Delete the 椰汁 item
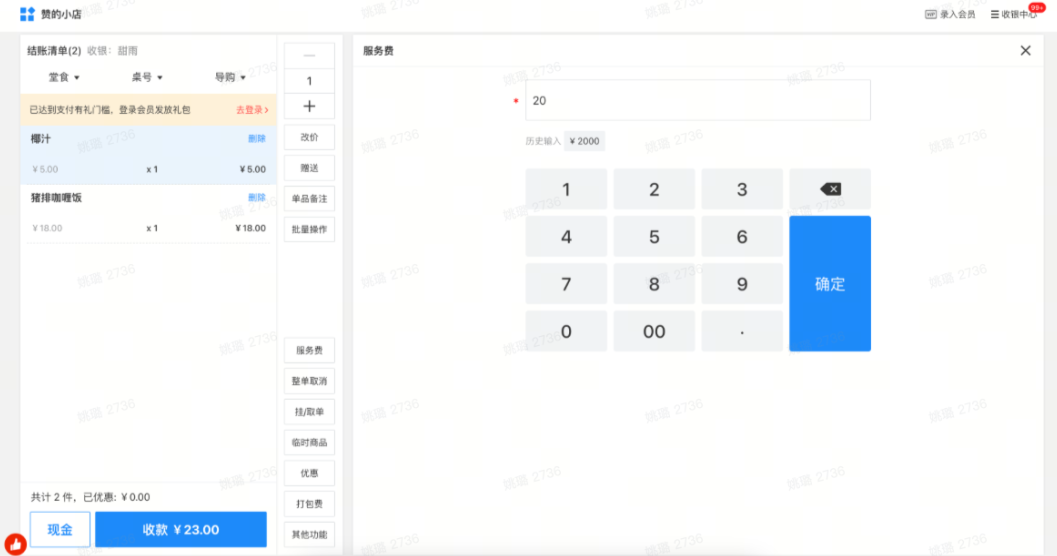 pos(257,138)
